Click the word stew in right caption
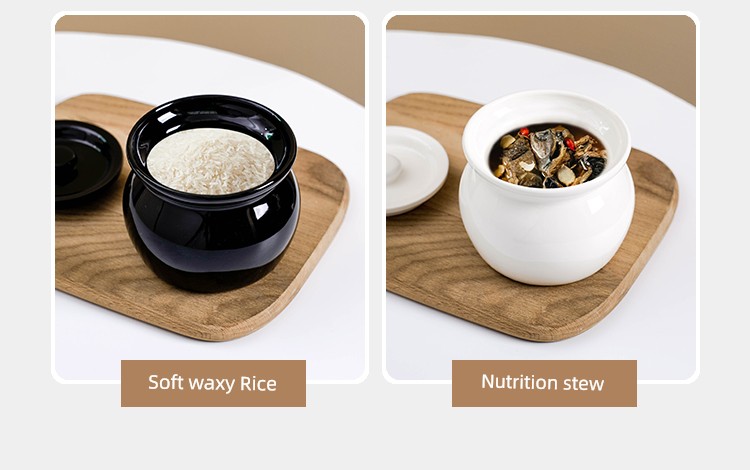The width and height of the screenshot is (750, 470). (x=584, y=383)
